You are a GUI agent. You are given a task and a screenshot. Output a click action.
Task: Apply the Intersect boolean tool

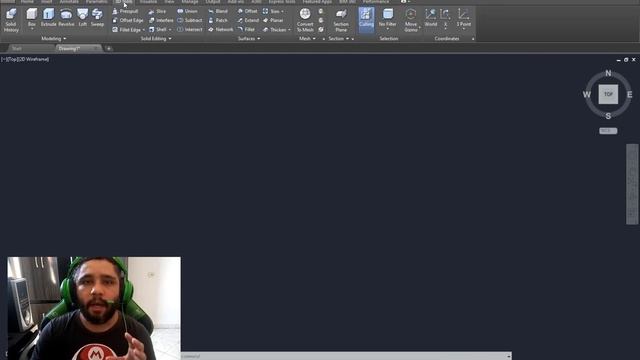pos(190,30)
